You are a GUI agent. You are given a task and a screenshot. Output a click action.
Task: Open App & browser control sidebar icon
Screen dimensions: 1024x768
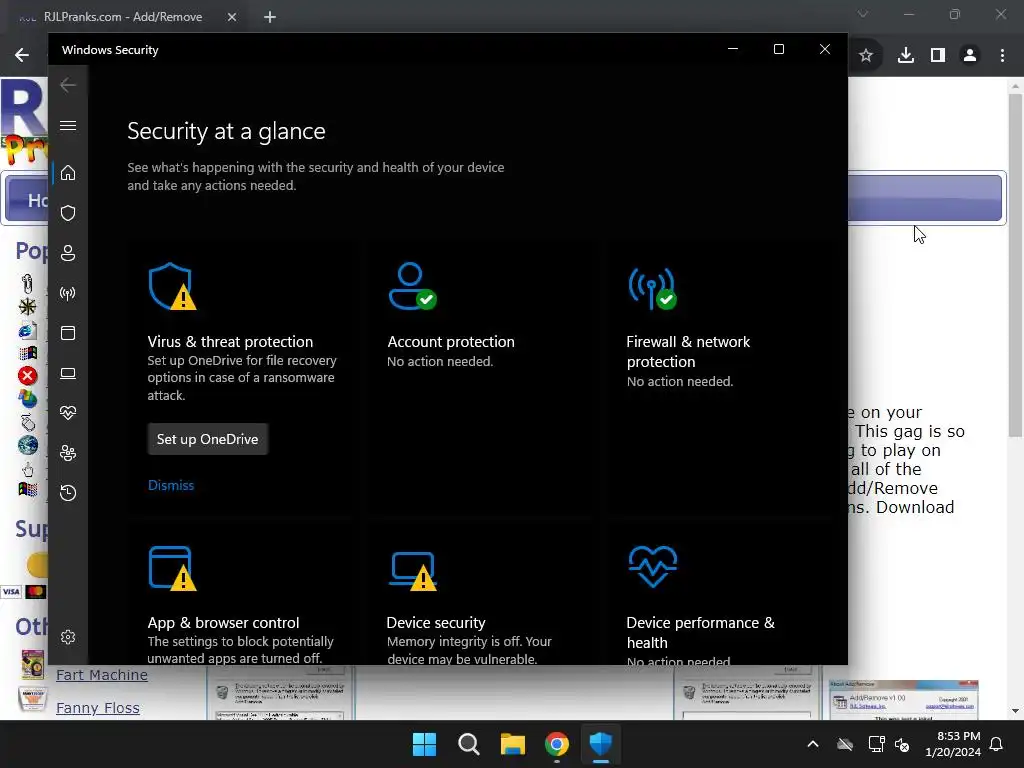[68, 333]
